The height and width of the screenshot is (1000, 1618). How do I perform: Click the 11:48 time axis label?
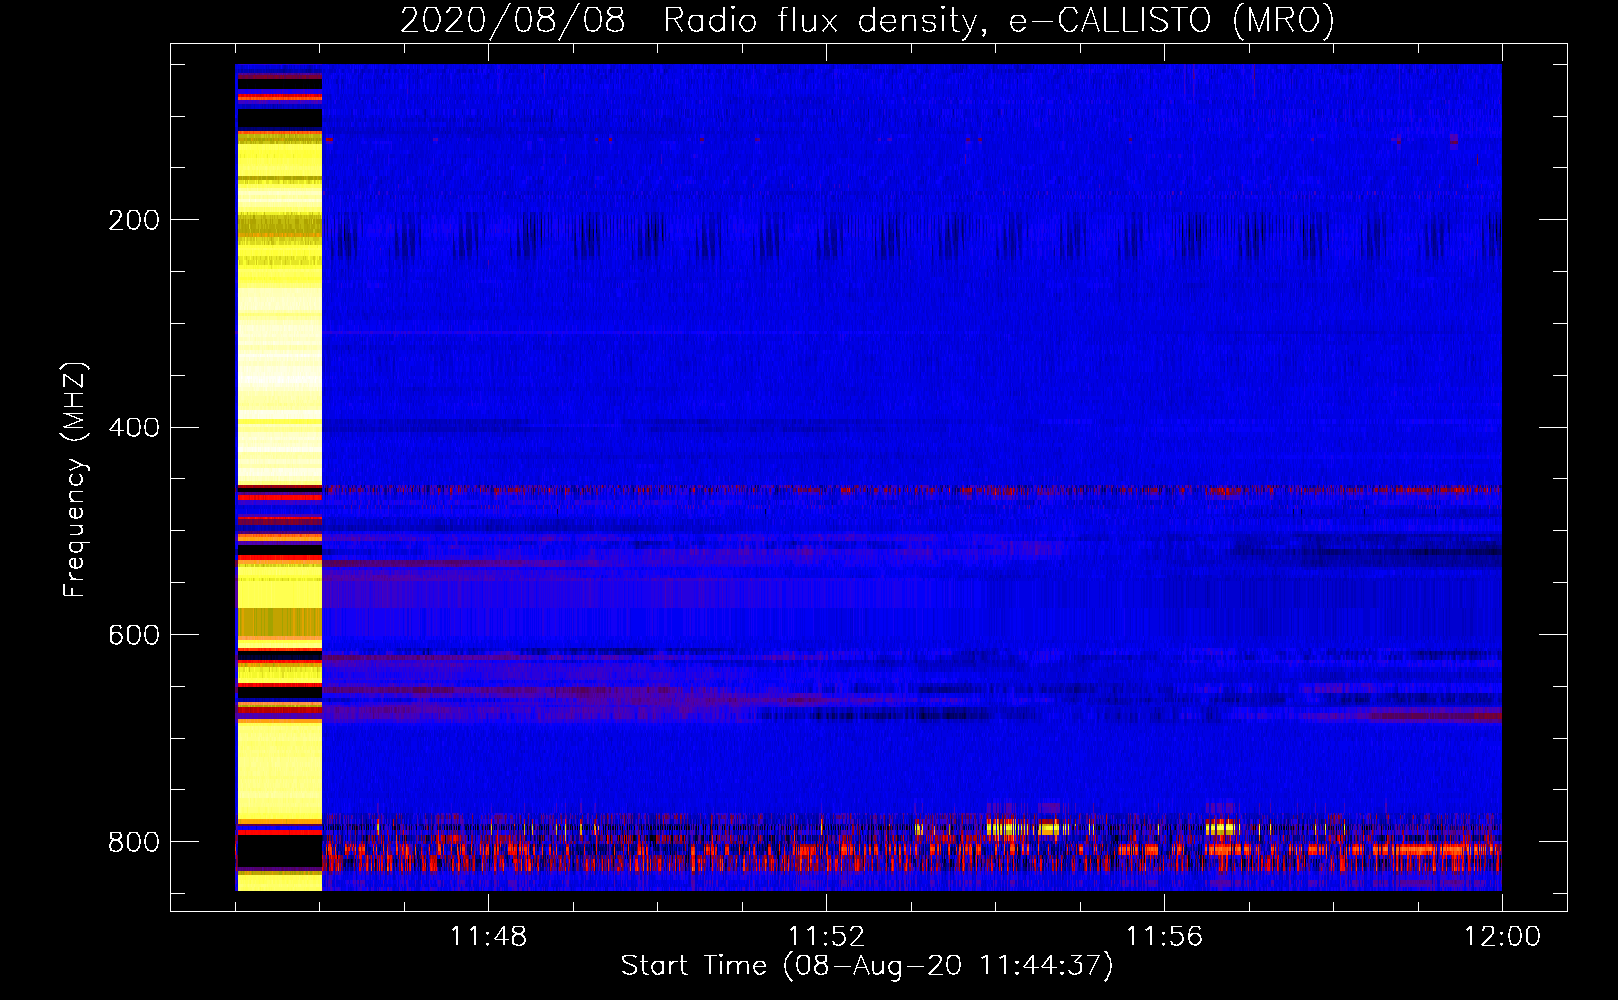click(488, 937)
